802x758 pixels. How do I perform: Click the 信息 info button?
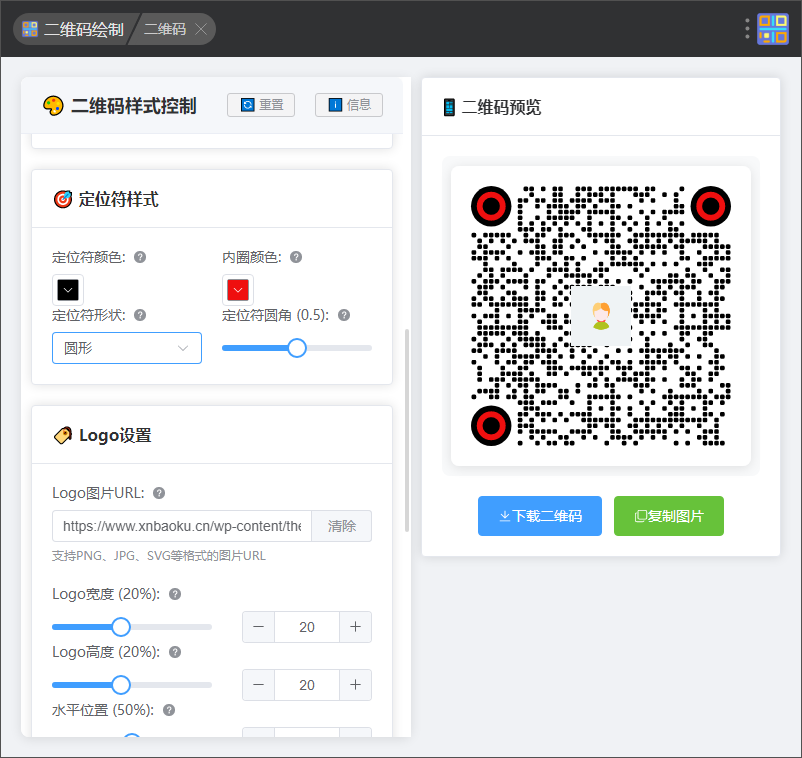tap(349, 105)
